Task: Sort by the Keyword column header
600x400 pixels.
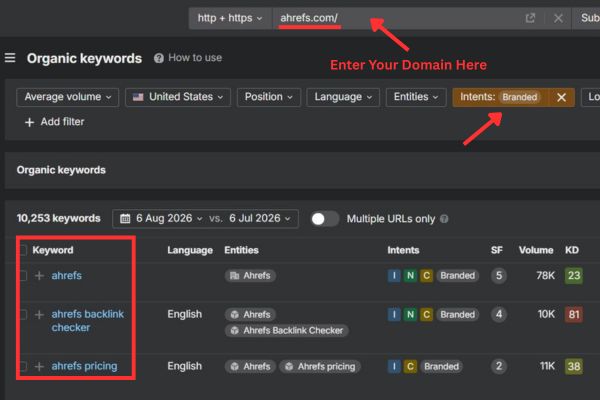Action: pos(53,250)
